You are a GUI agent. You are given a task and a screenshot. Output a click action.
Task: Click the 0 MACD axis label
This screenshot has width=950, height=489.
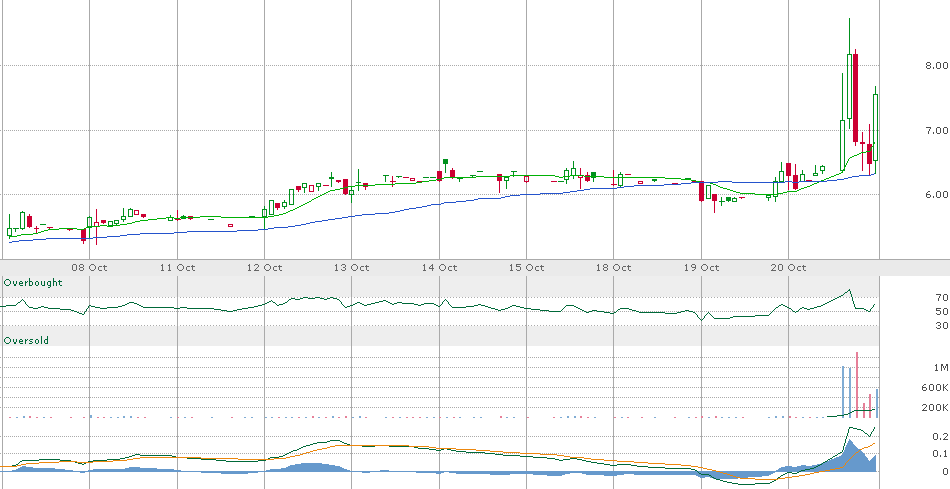(945, 471)
